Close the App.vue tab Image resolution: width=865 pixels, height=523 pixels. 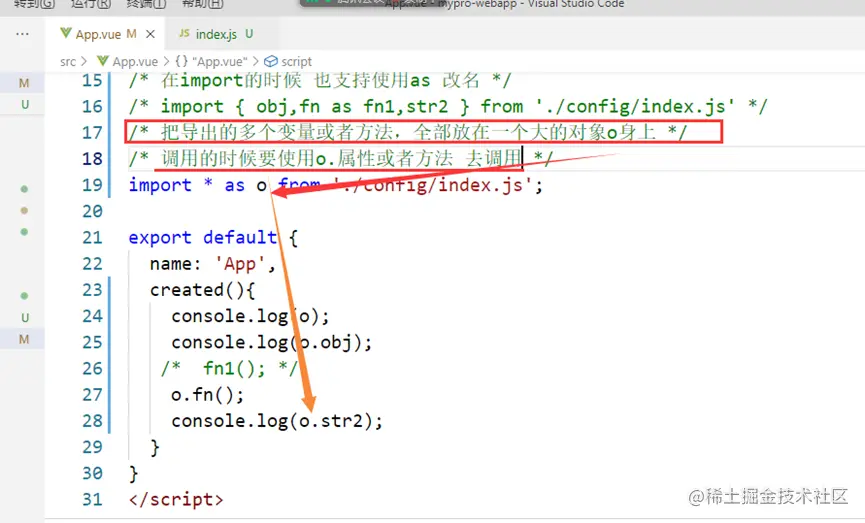click(x=150, y=34)
